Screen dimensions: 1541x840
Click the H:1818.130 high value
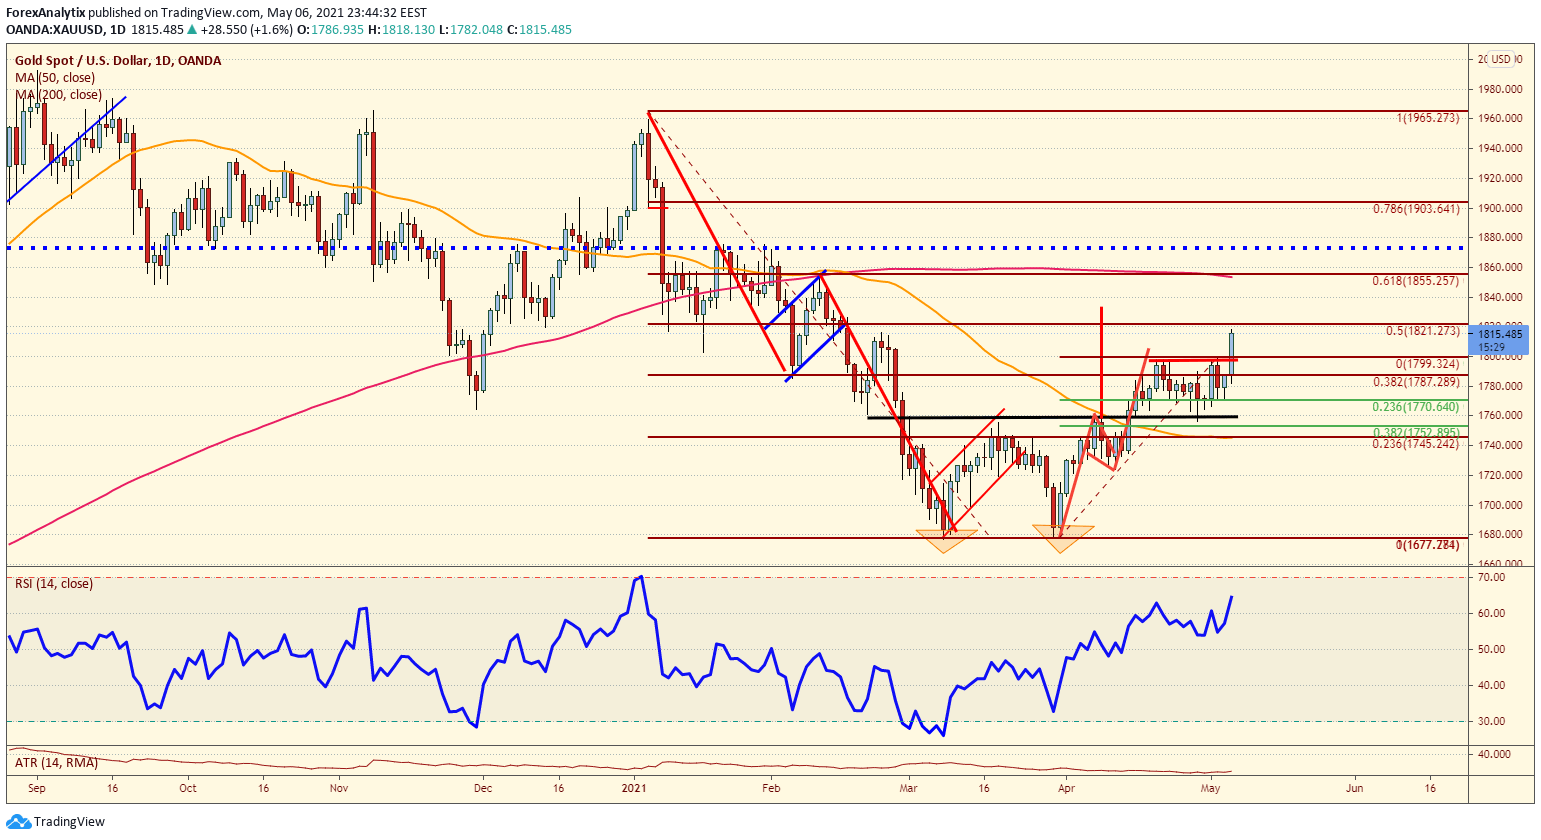pyautogui.click(x=402, y=30)
